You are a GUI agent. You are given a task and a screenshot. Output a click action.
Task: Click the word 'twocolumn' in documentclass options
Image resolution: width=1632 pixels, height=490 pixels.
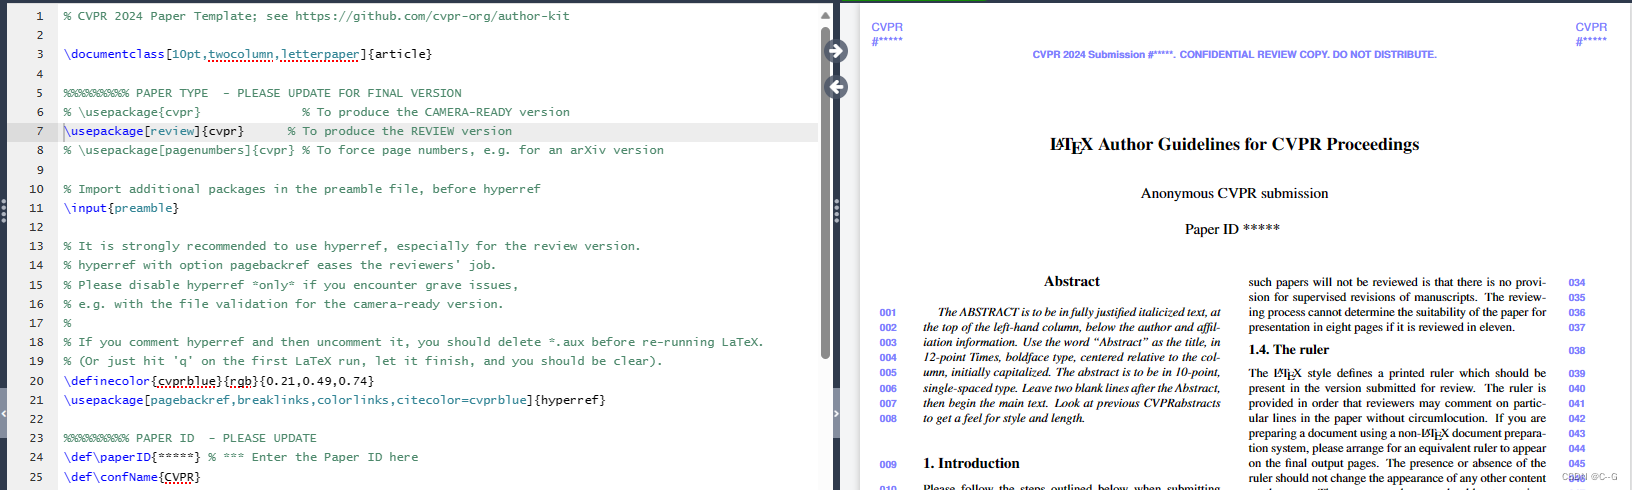(240, 54)
